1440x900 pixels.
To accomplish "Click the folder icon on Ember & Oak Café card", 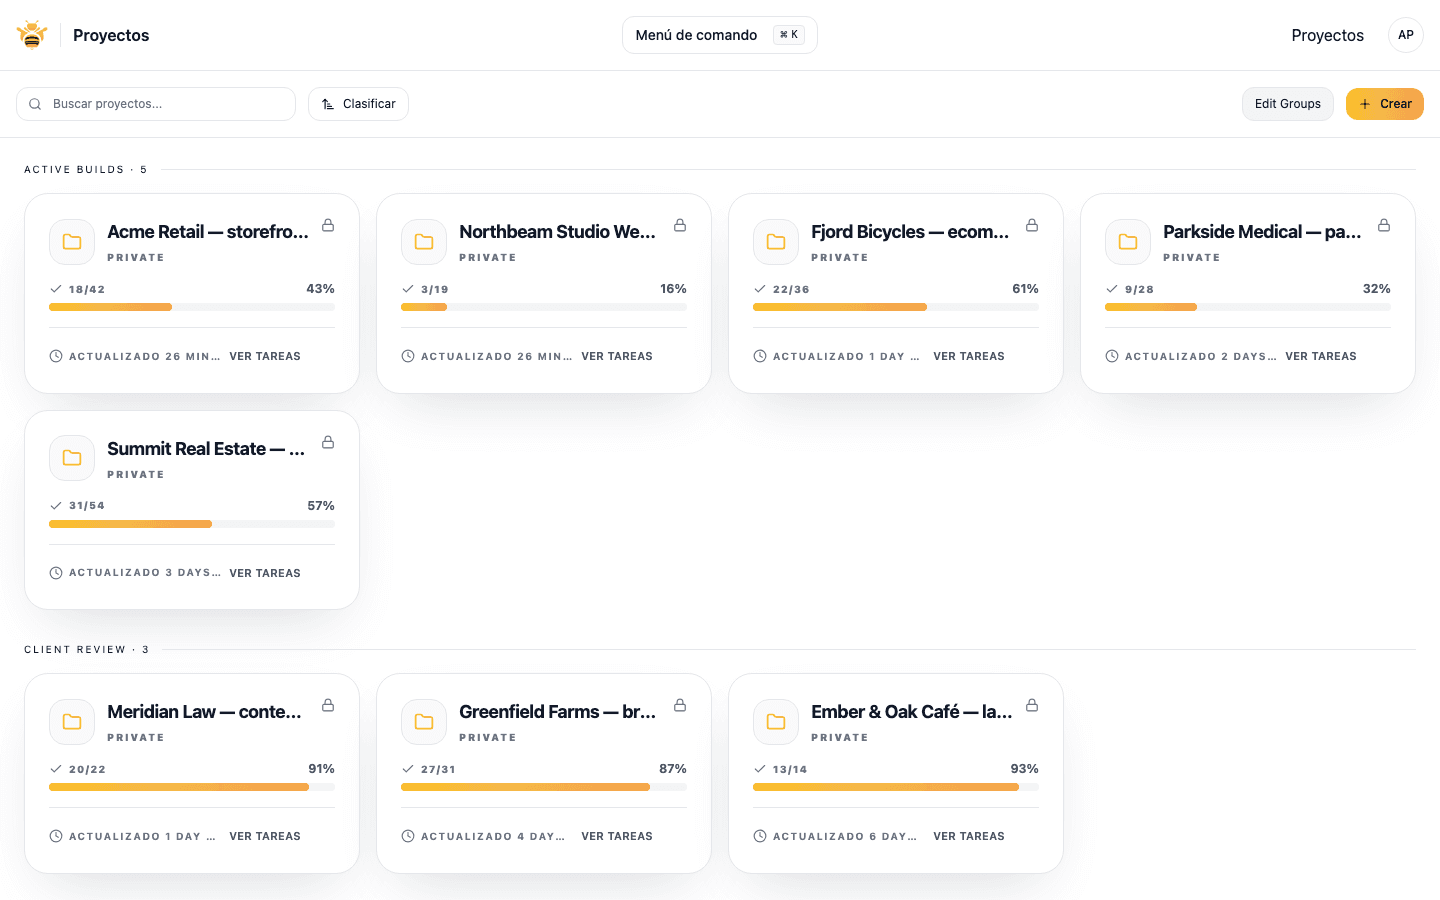I will pos(776,721).
